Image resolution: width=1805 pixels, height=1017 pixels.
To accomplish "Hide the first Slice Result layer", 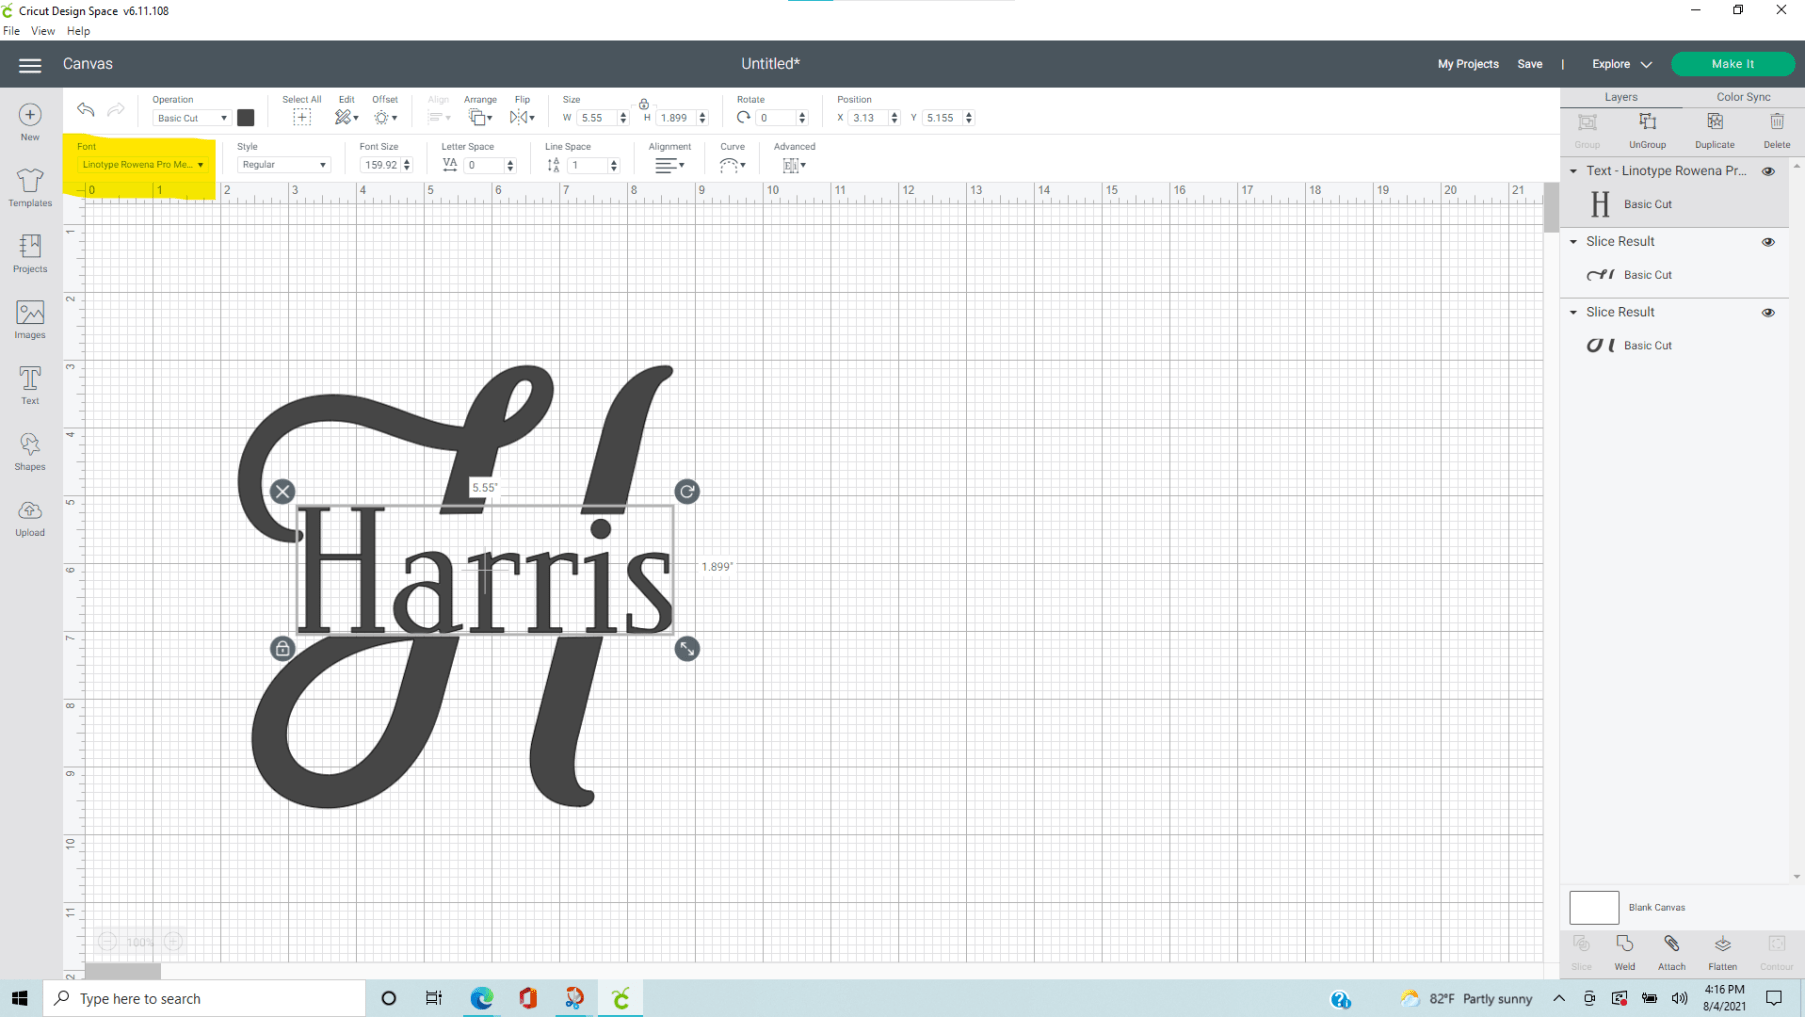I will tap(1768, 241).
